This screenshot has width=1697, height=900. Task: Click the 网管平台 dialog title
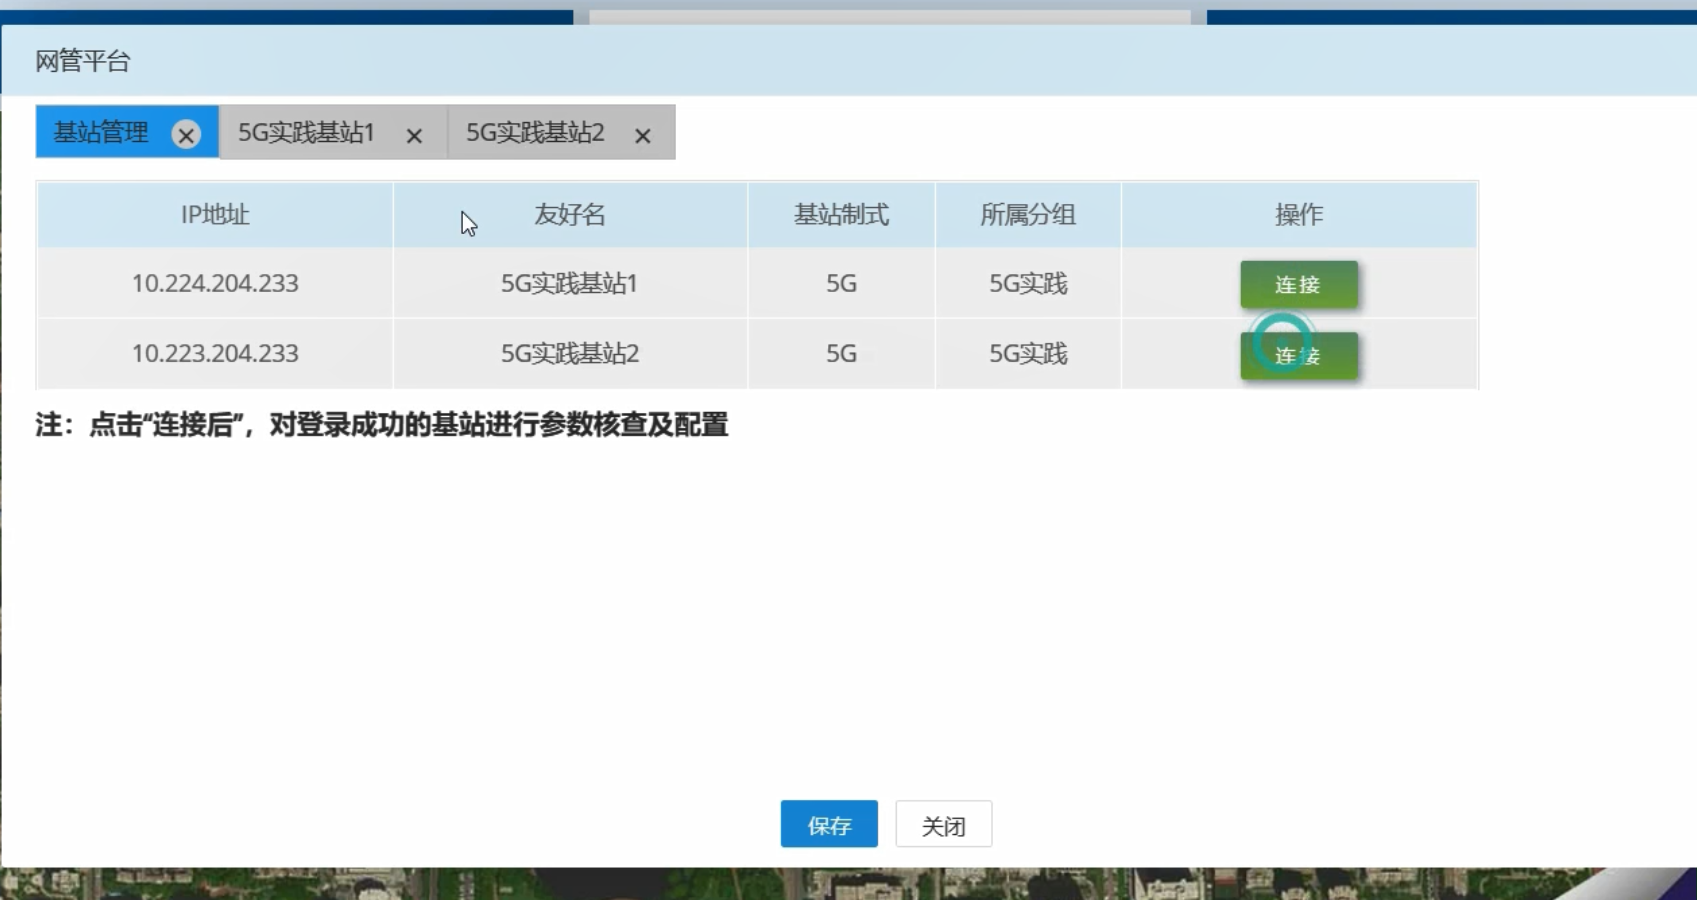(83, 61)
